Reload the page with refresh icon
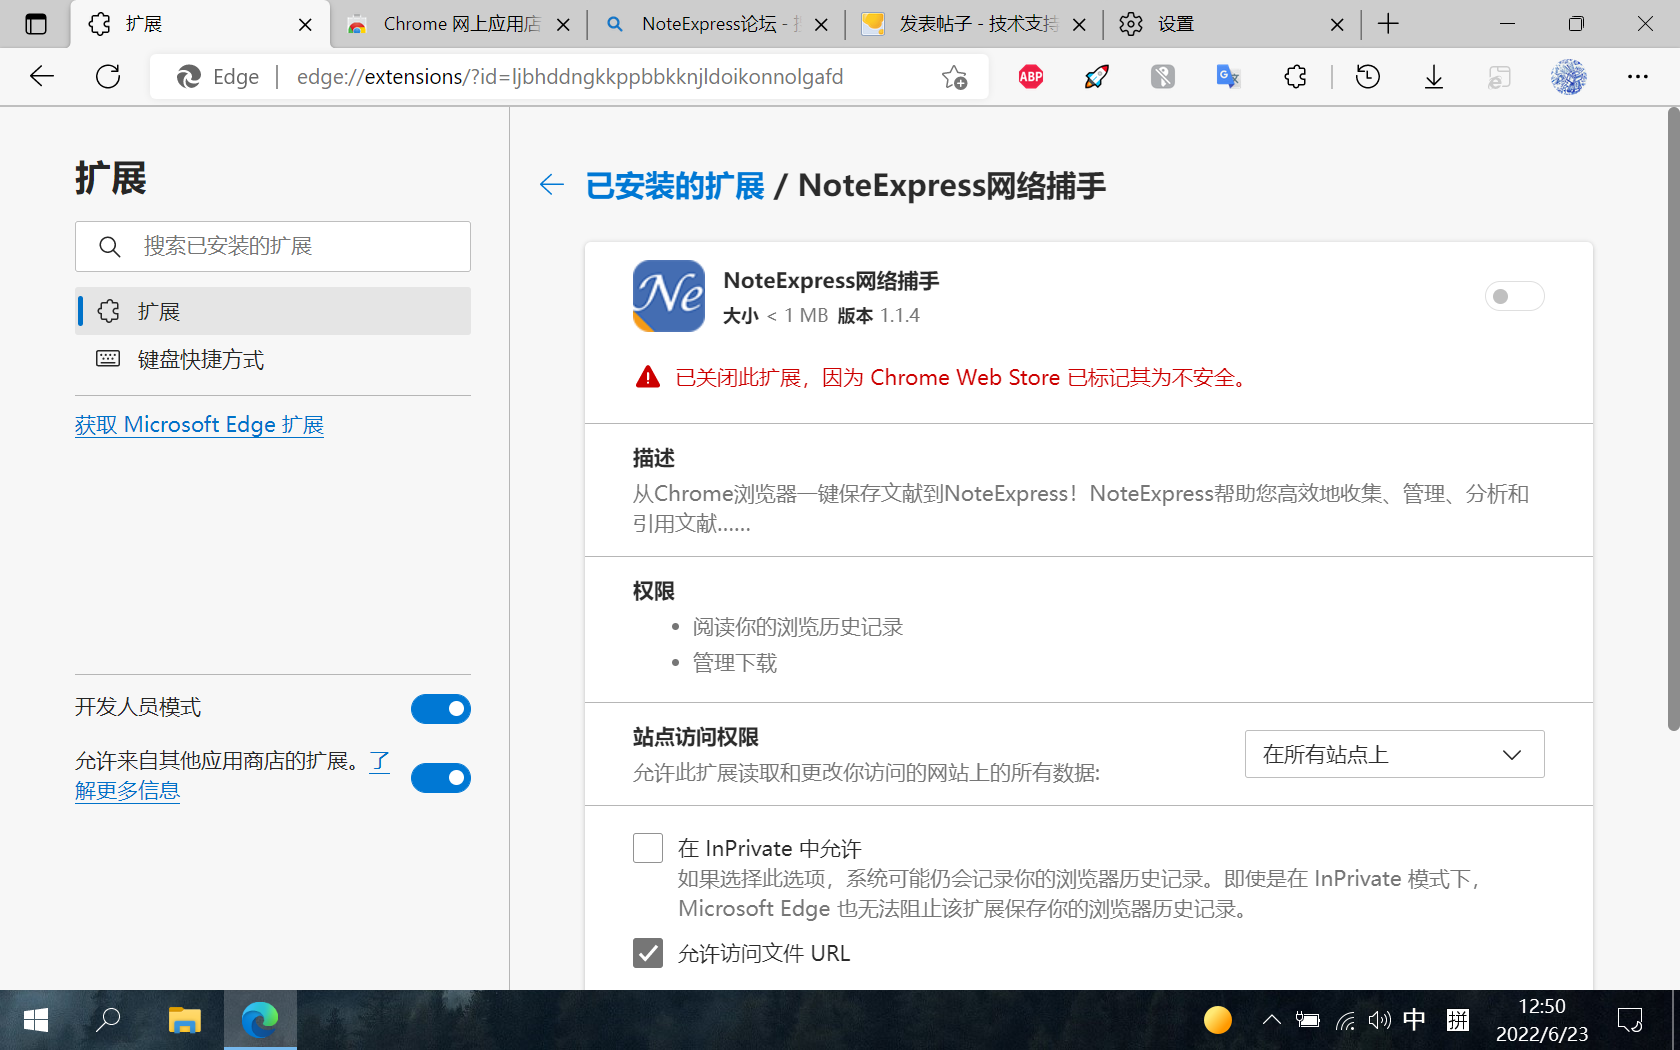This screenshot has width=1680, height=1050. coord(108,76)
